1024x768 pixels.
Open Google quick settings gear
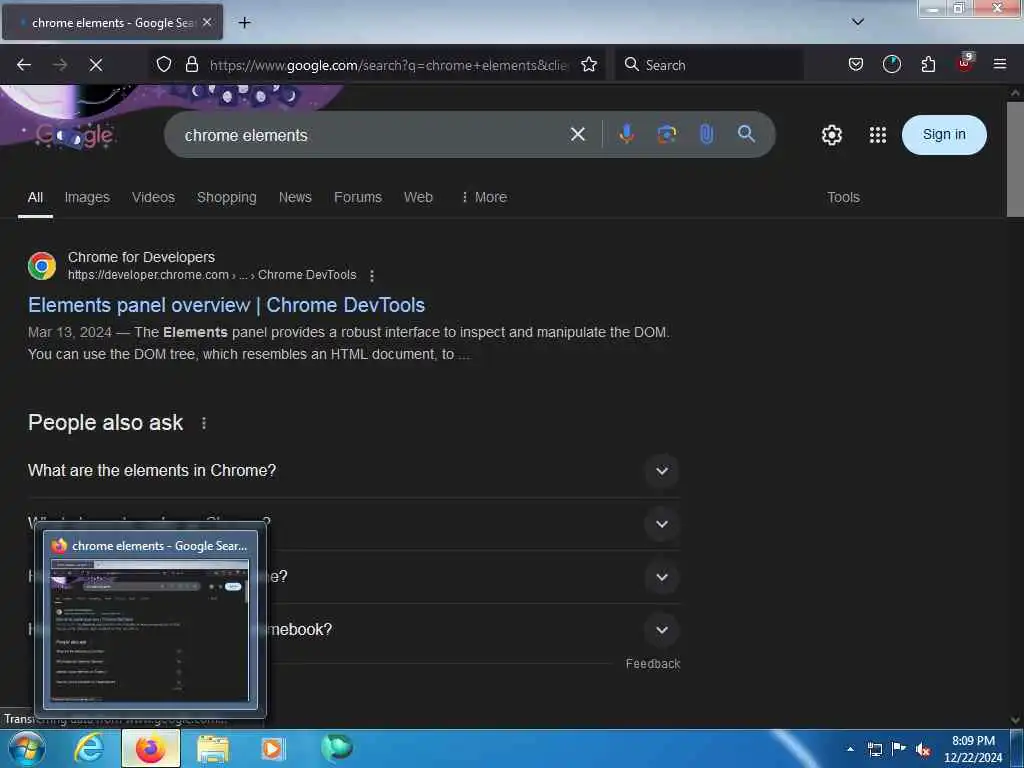[831, 135]
